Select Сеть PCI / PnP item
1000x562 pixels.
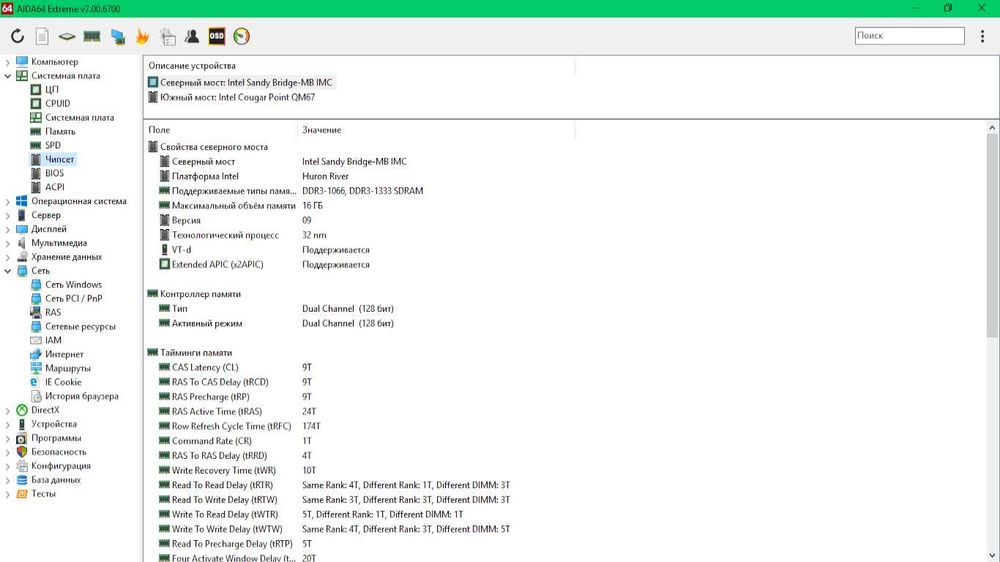pyautogui.click(x=73, y=299)
